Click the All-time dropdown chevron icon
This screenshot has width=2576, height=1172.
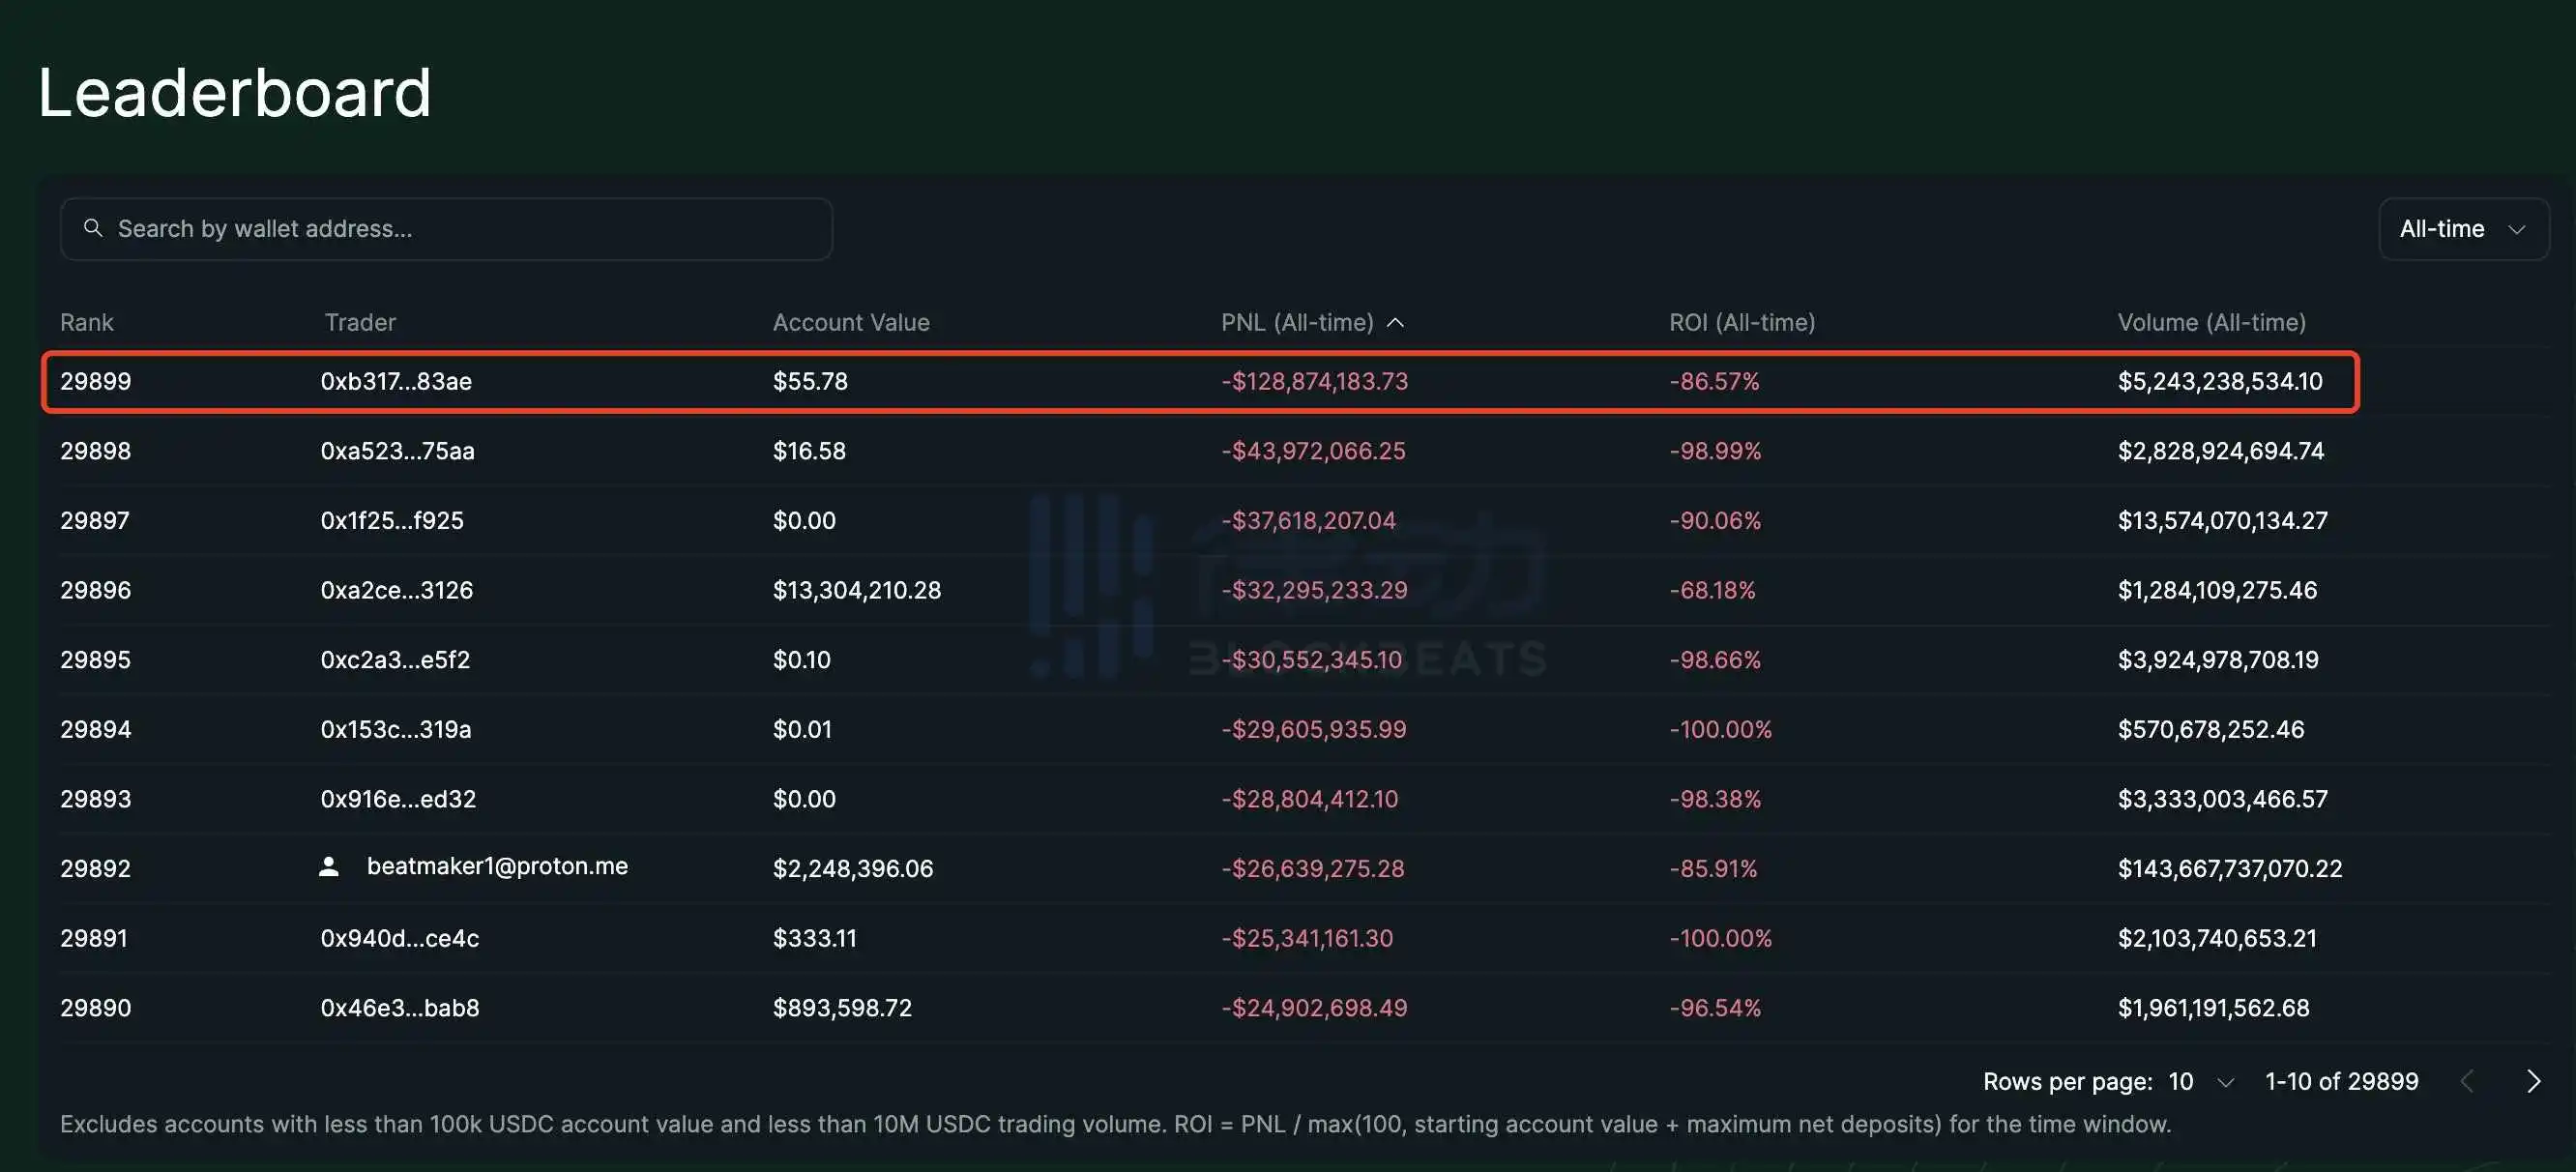point(2518,229)
